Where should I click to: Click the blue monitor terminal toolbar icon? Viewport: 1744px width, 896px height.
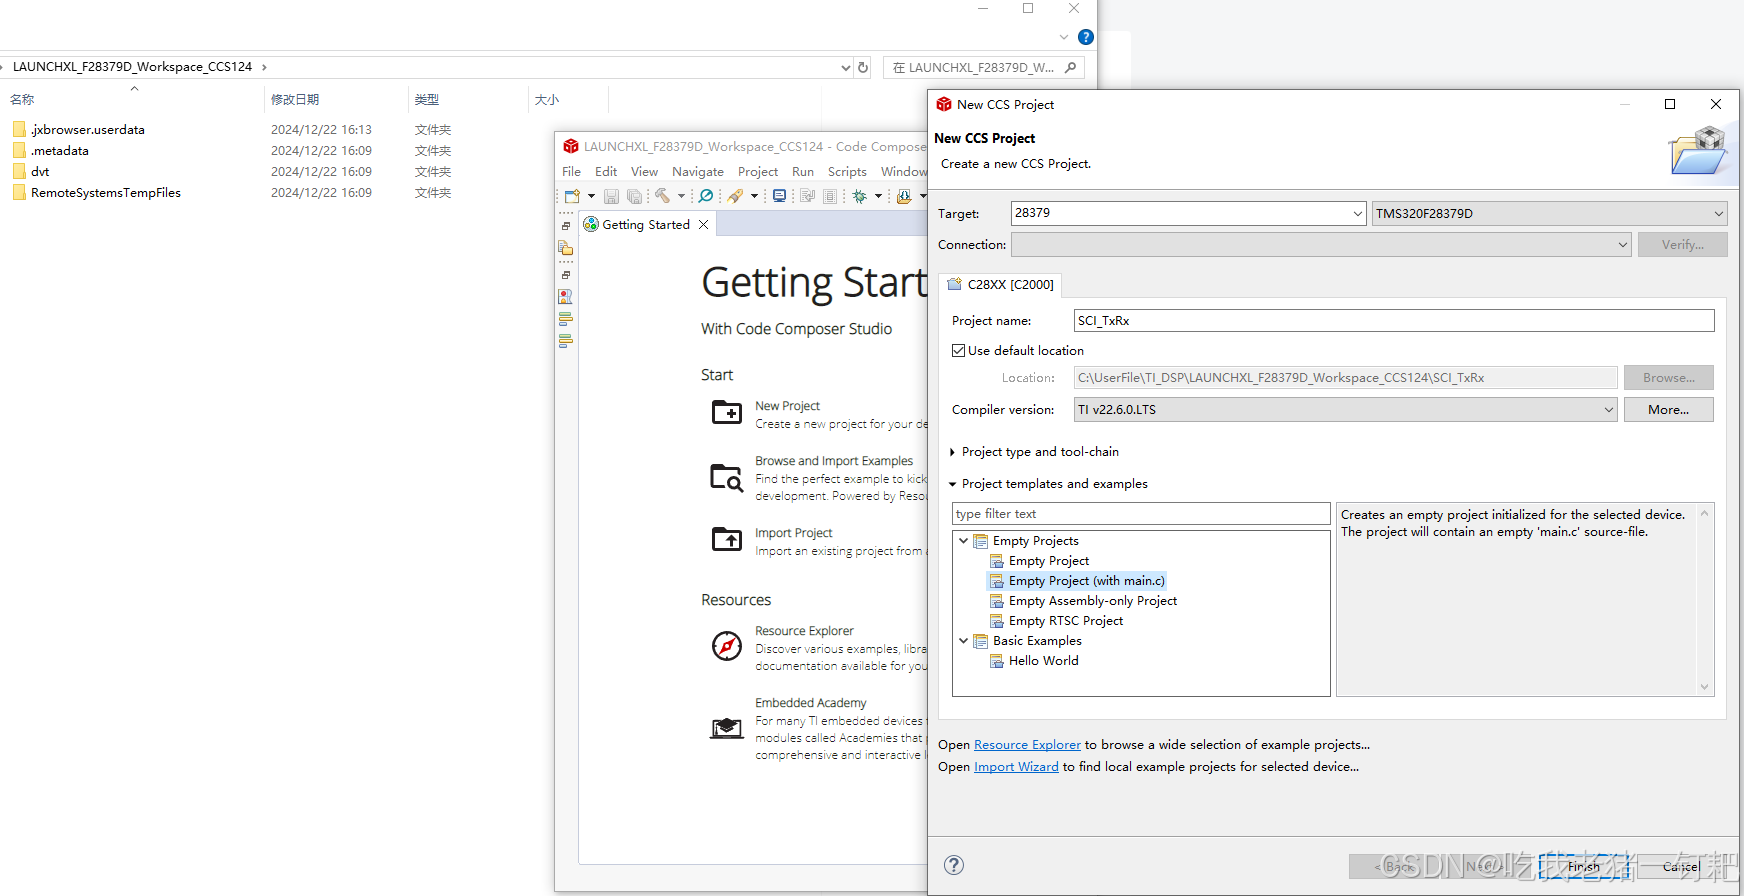tap(779, 195)
